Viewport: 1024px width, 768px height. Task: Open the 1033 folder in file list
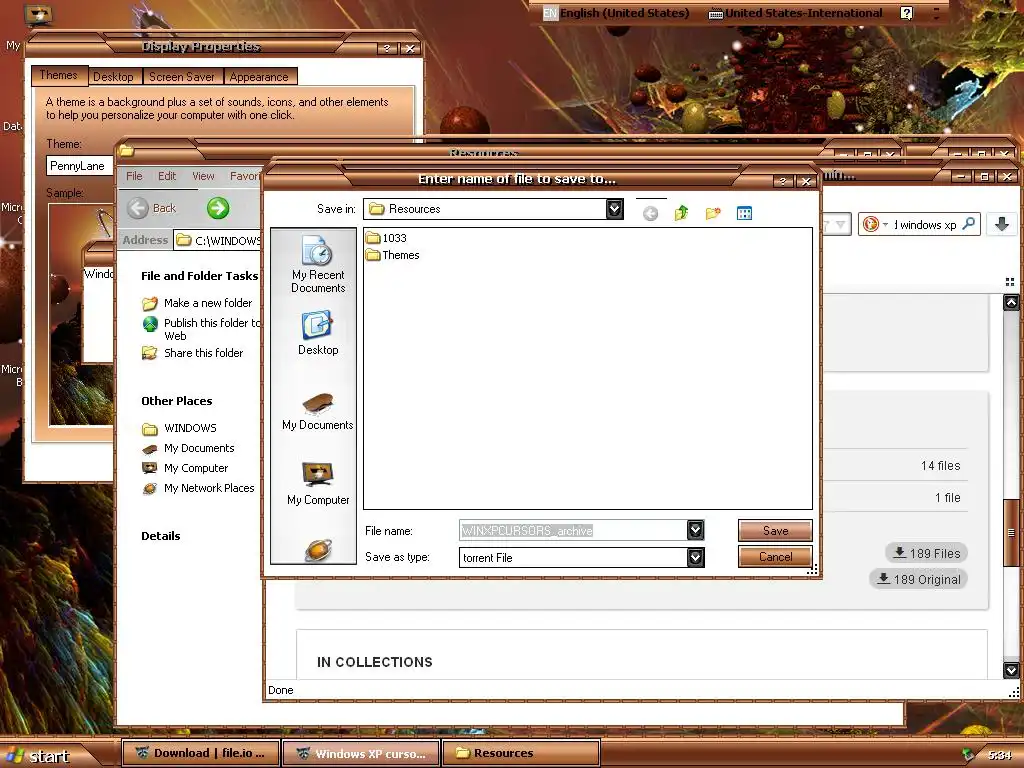coord(387,238)
